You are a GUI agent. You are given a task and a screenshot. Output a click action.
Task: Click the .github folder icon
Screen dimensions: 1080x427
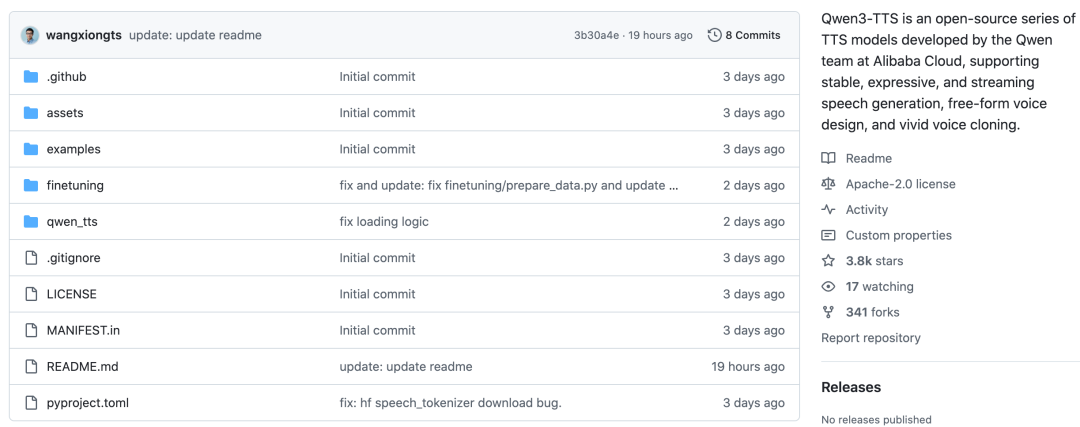coord(30,77)
